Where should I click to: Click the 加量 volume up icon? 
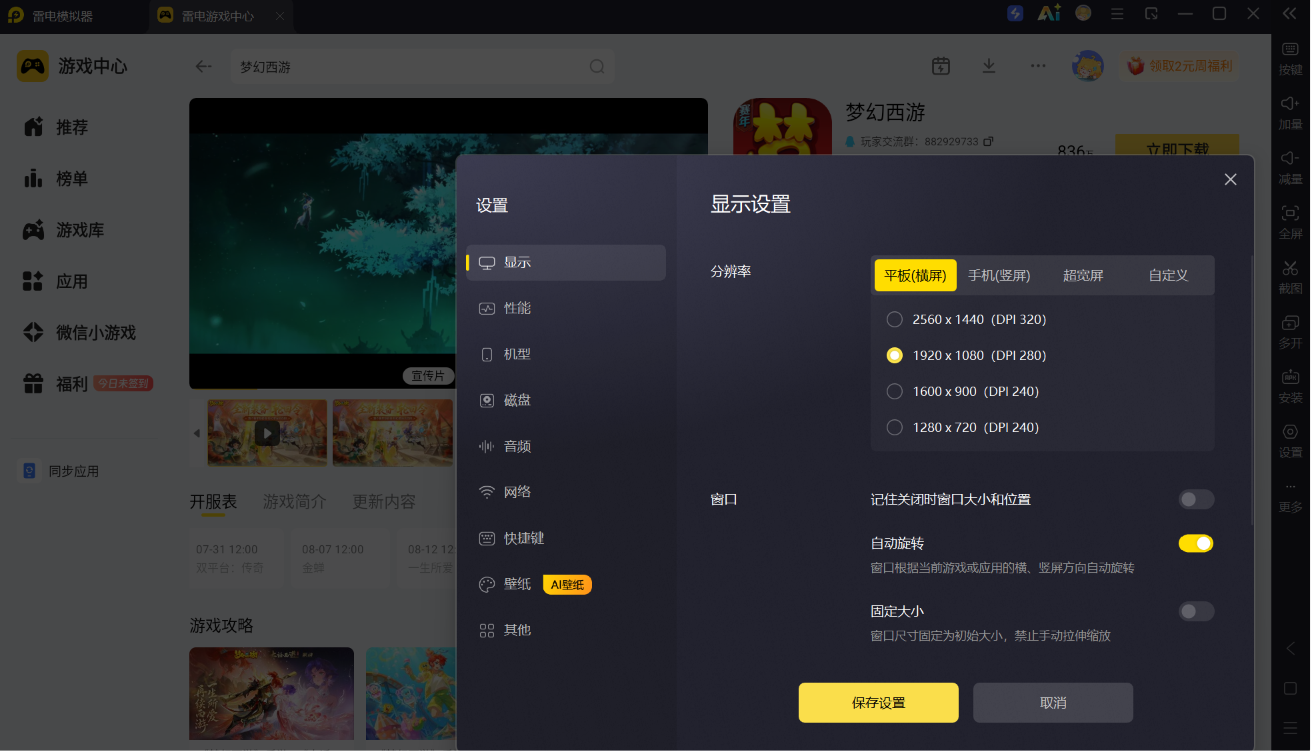coord(1290,104)
